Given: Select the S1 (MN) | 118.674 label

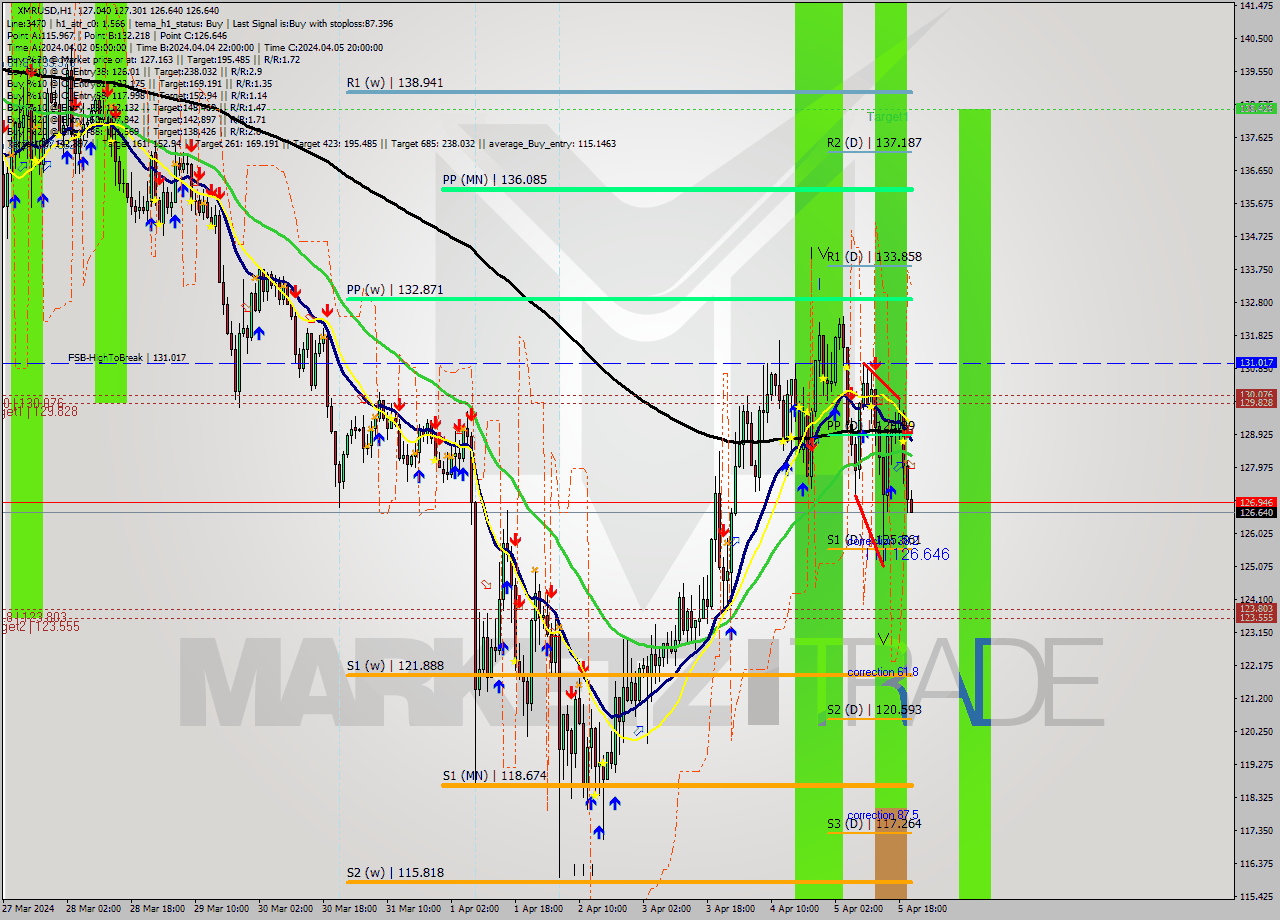Looking at the screenshot, I should pyautogui.click(x=495, y=775).
